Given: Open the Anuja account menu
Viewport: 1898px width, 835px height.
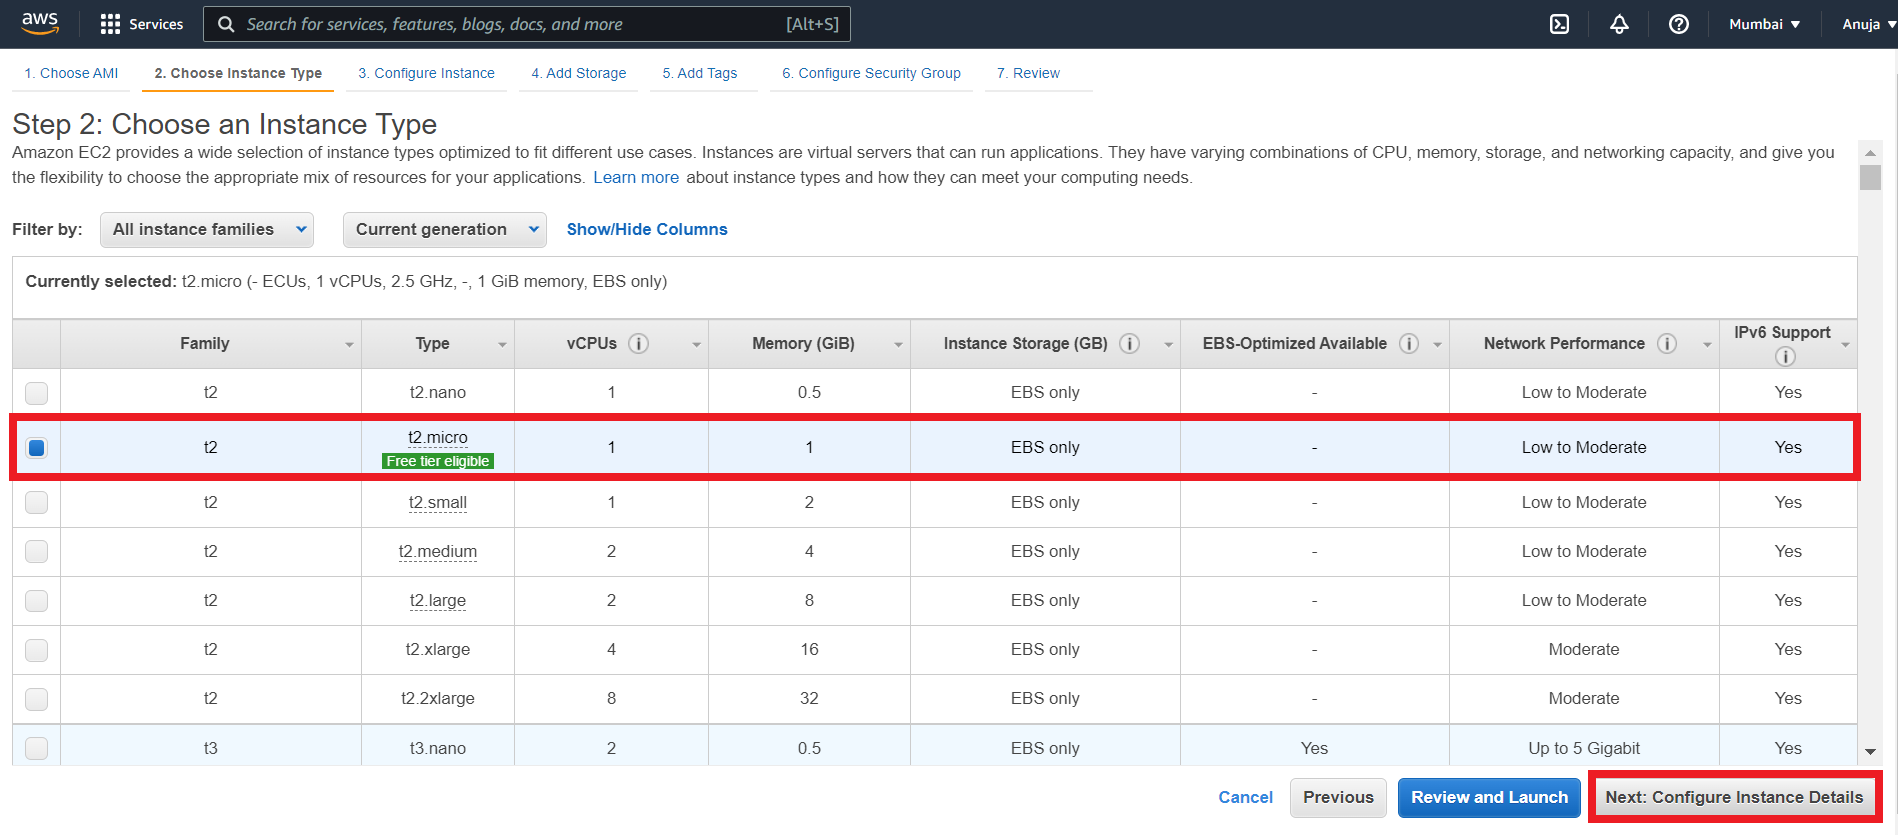Looking at the screenshot, I should pyautogui.click(x=1868, y=24).
